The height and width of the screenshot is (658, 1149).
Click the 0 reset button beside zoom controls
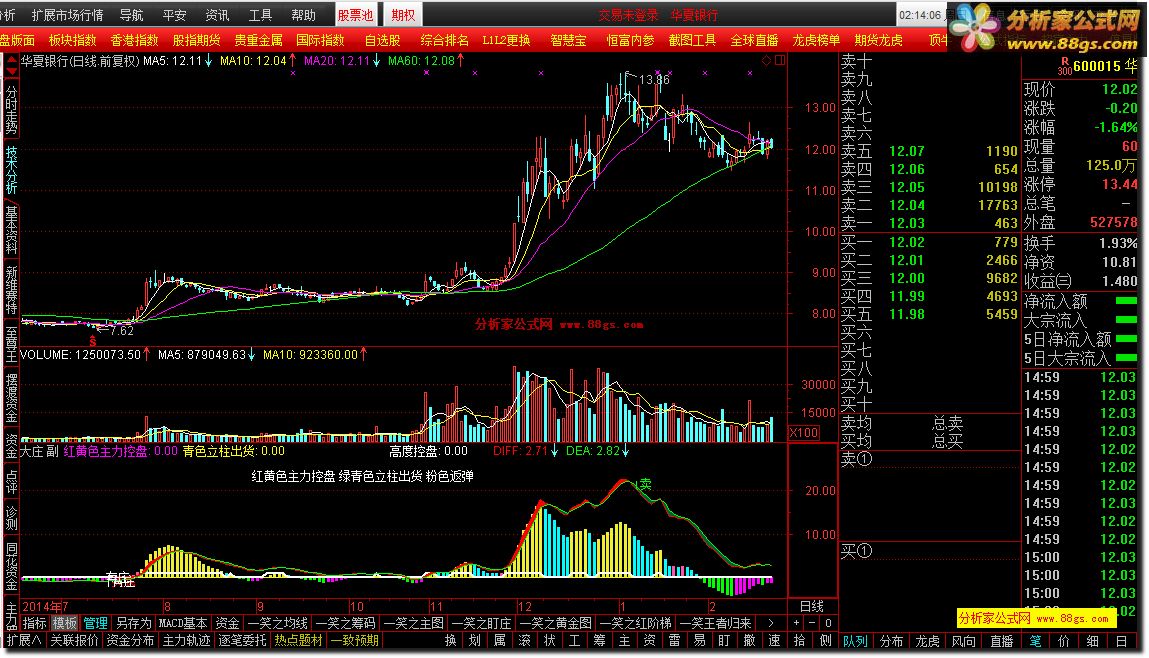828,623
